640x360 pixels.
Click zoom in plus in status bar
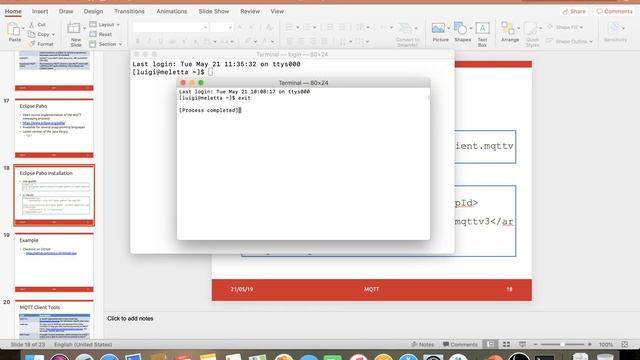tap(590, 344)
